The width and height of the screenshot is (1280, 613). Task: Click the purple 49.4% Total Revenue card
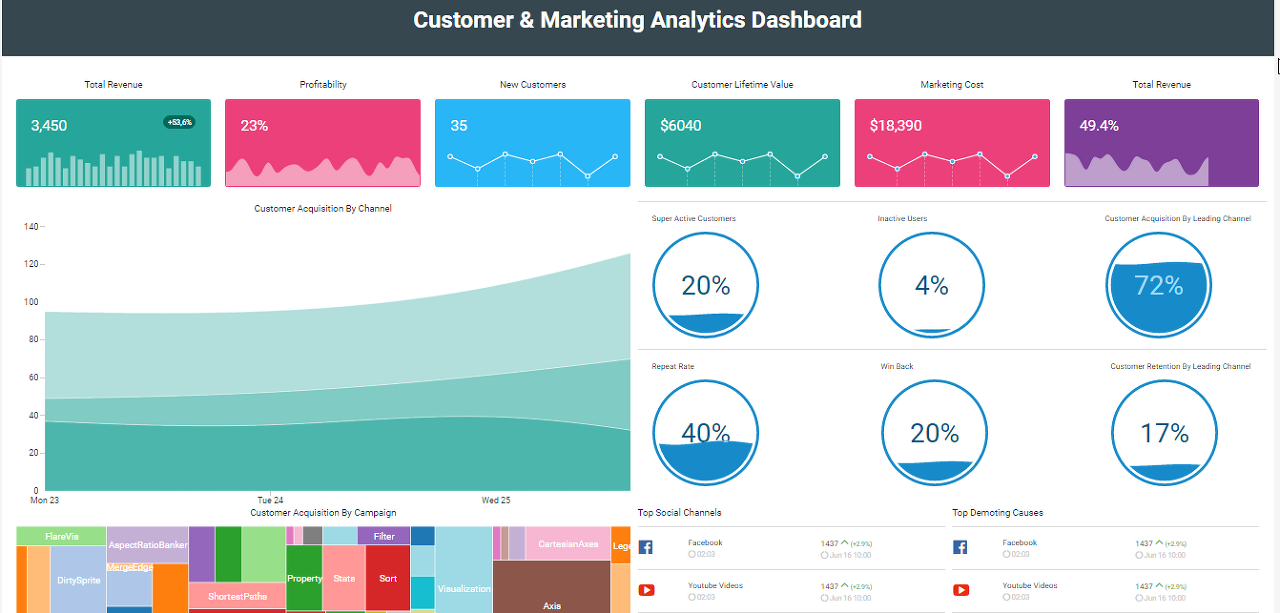1161,143
